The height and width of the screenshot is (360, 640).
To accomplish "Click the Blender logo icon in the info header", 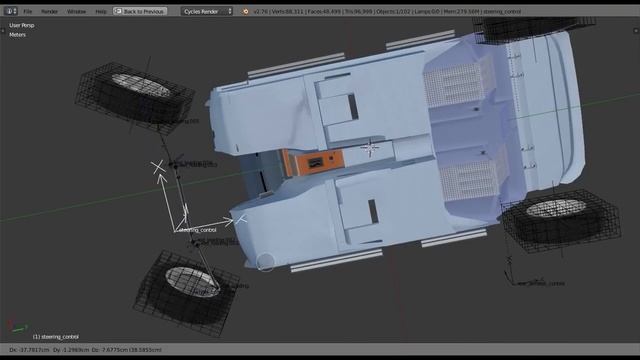I will [x=245, y=11].
